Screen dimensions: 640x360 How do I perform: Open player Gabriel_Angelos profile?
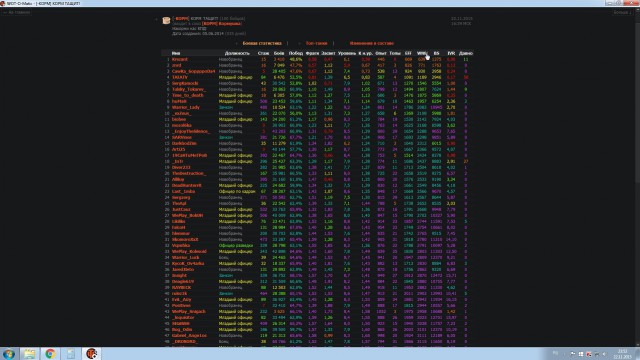click(x=189, y=336)
